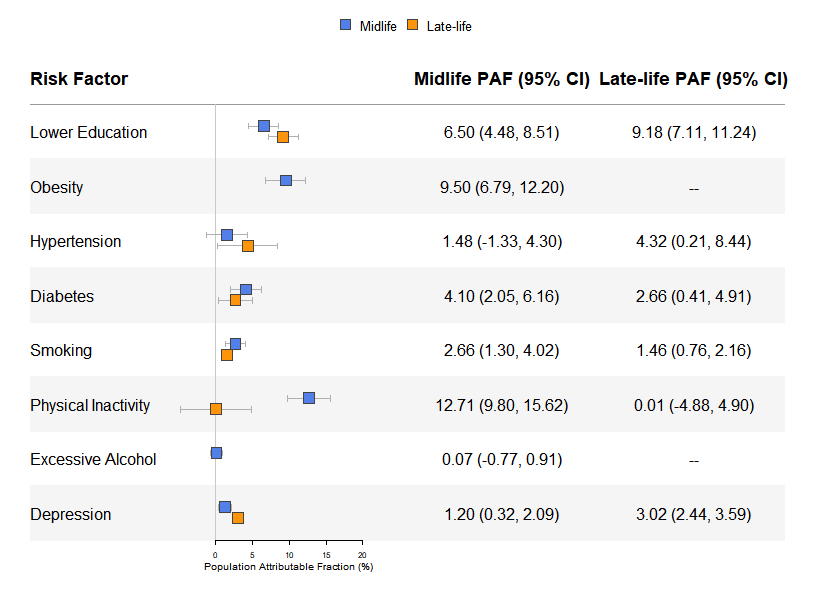Click the Midlife PAF (95% CI) header
Screen dimensions: 815x600
click(501, 79)
